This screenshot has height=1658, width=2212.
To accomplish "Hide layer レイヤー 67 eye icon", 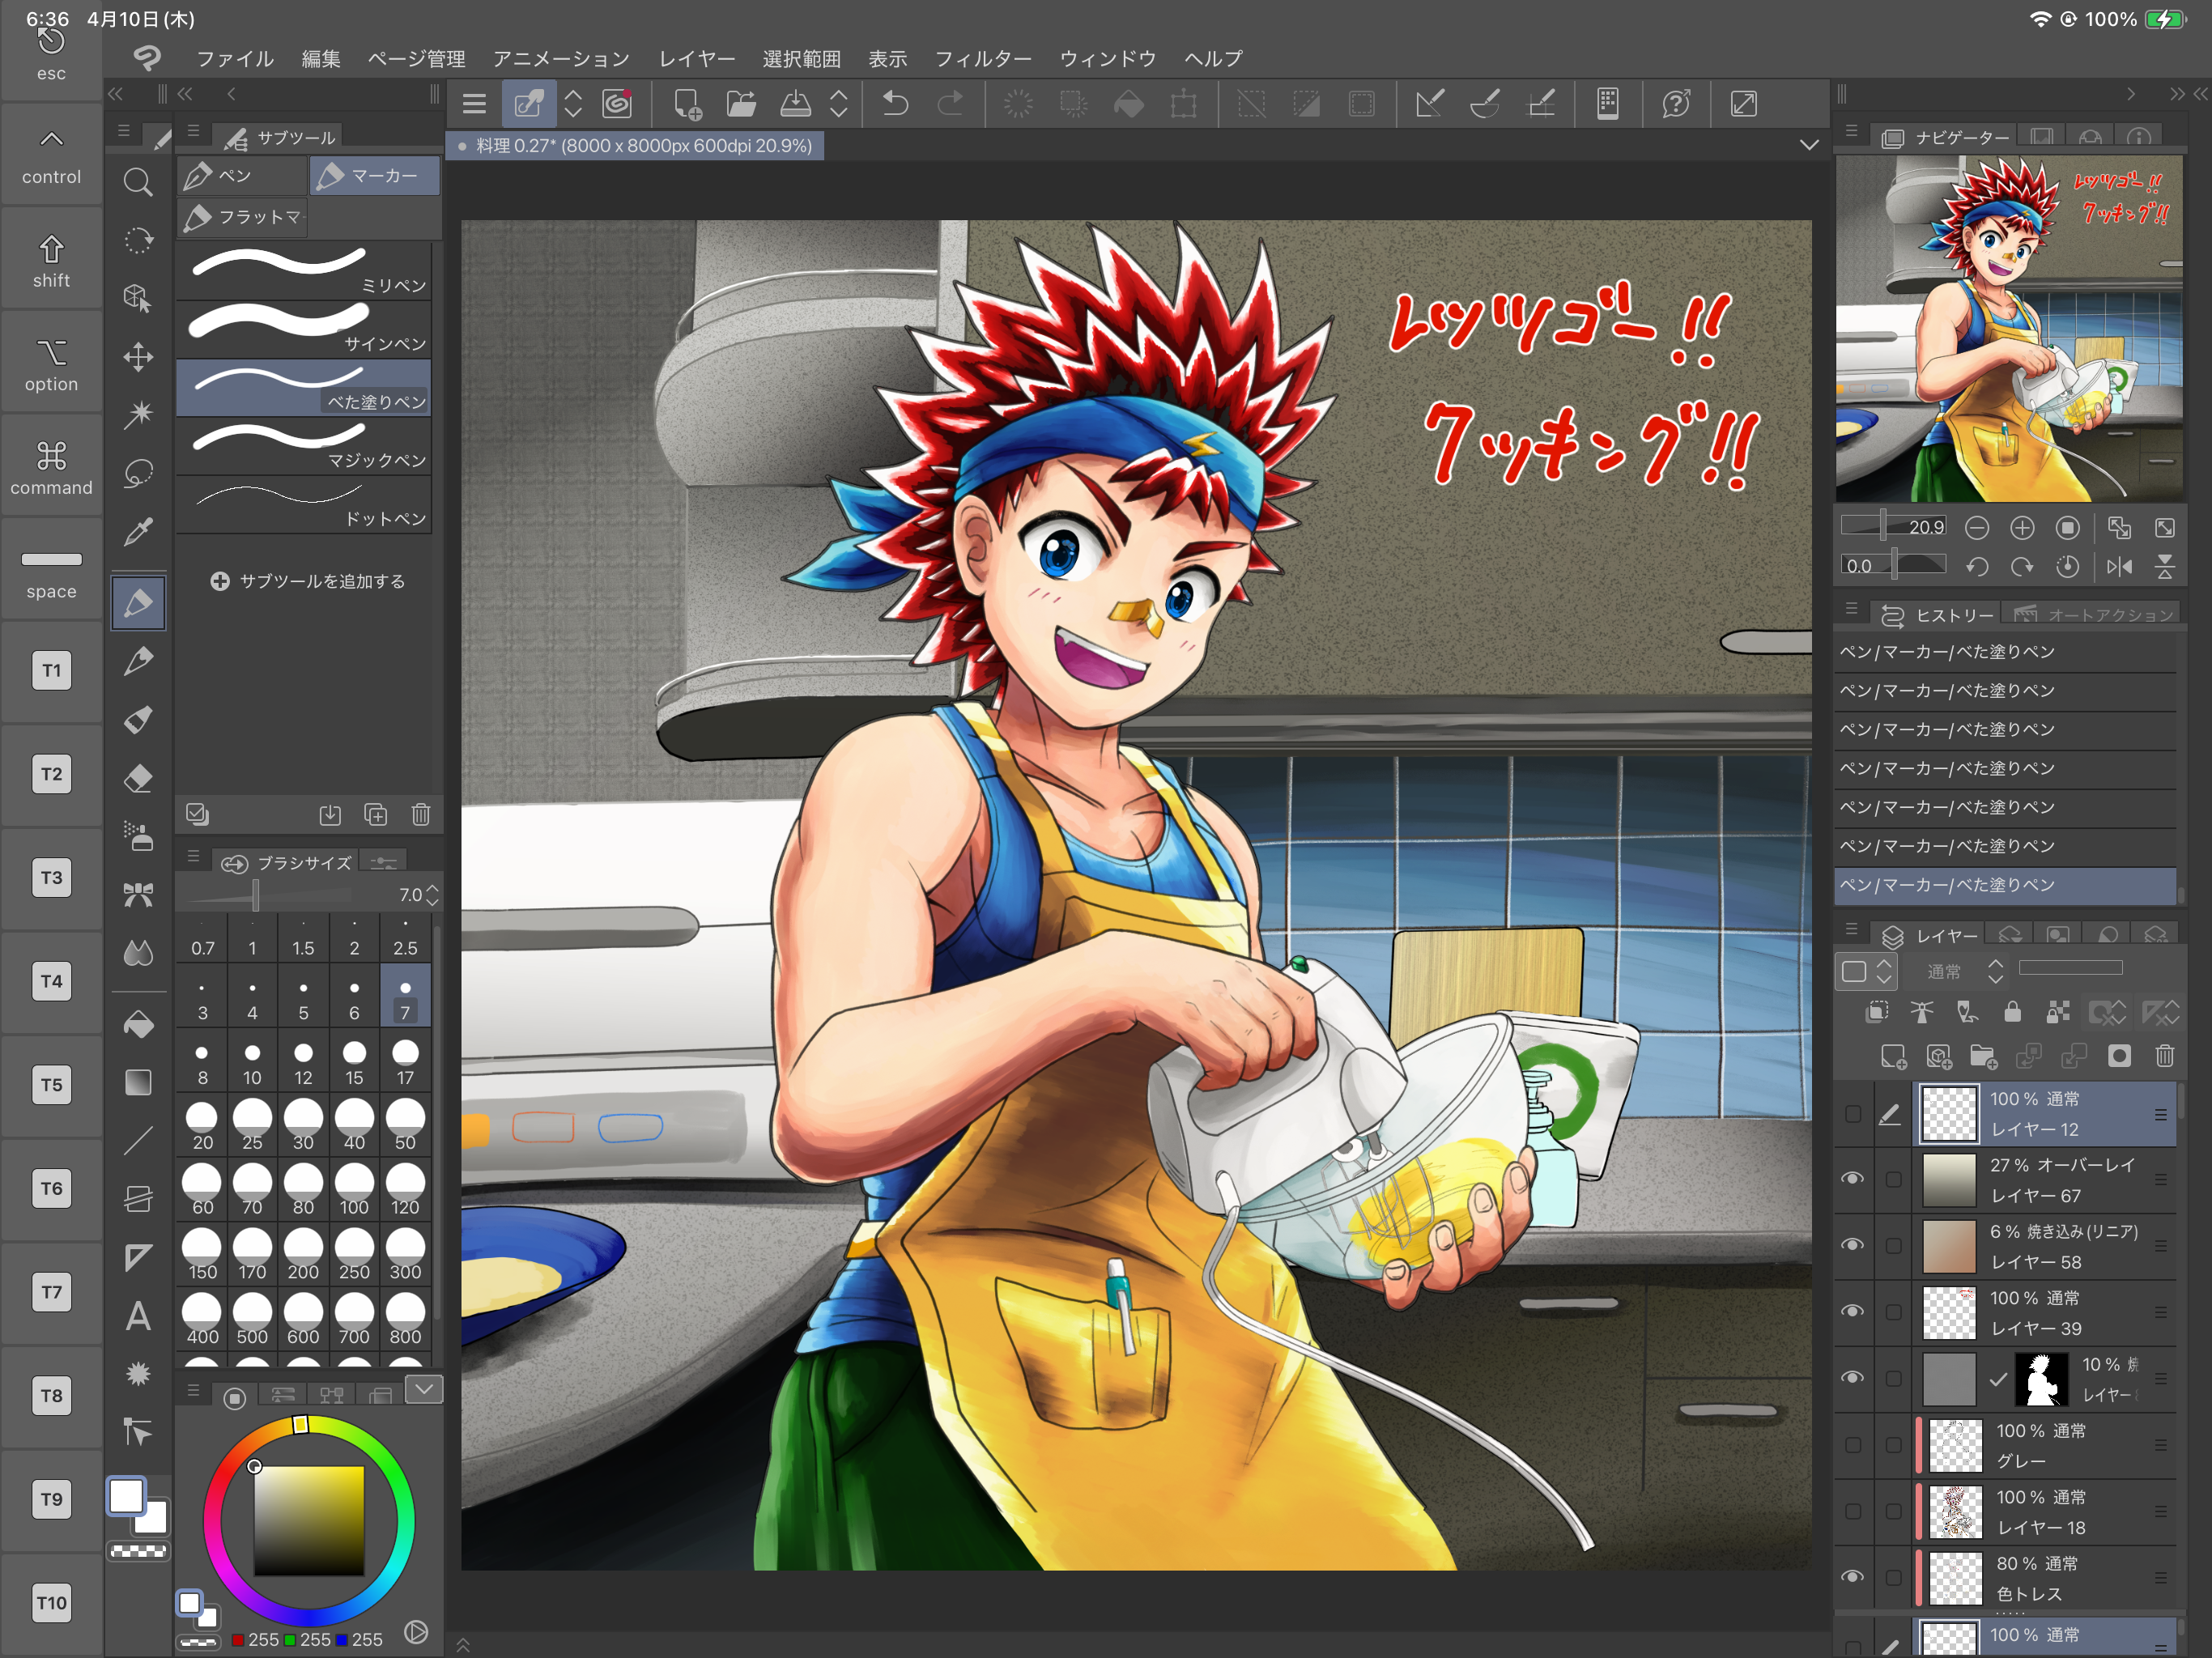I will 1853,1179.
